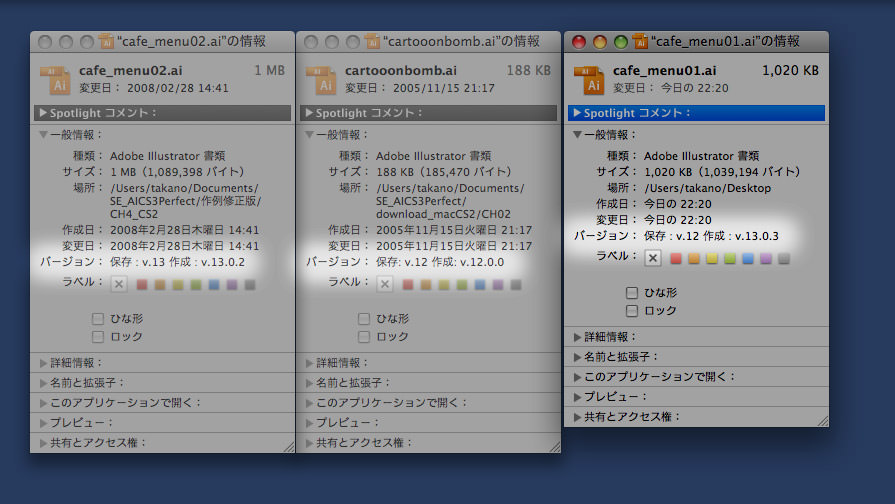Collapse 一般情報 section in cafe_menu02.ai window
Screen dimensions: 895x504
(x=43, y=135)
